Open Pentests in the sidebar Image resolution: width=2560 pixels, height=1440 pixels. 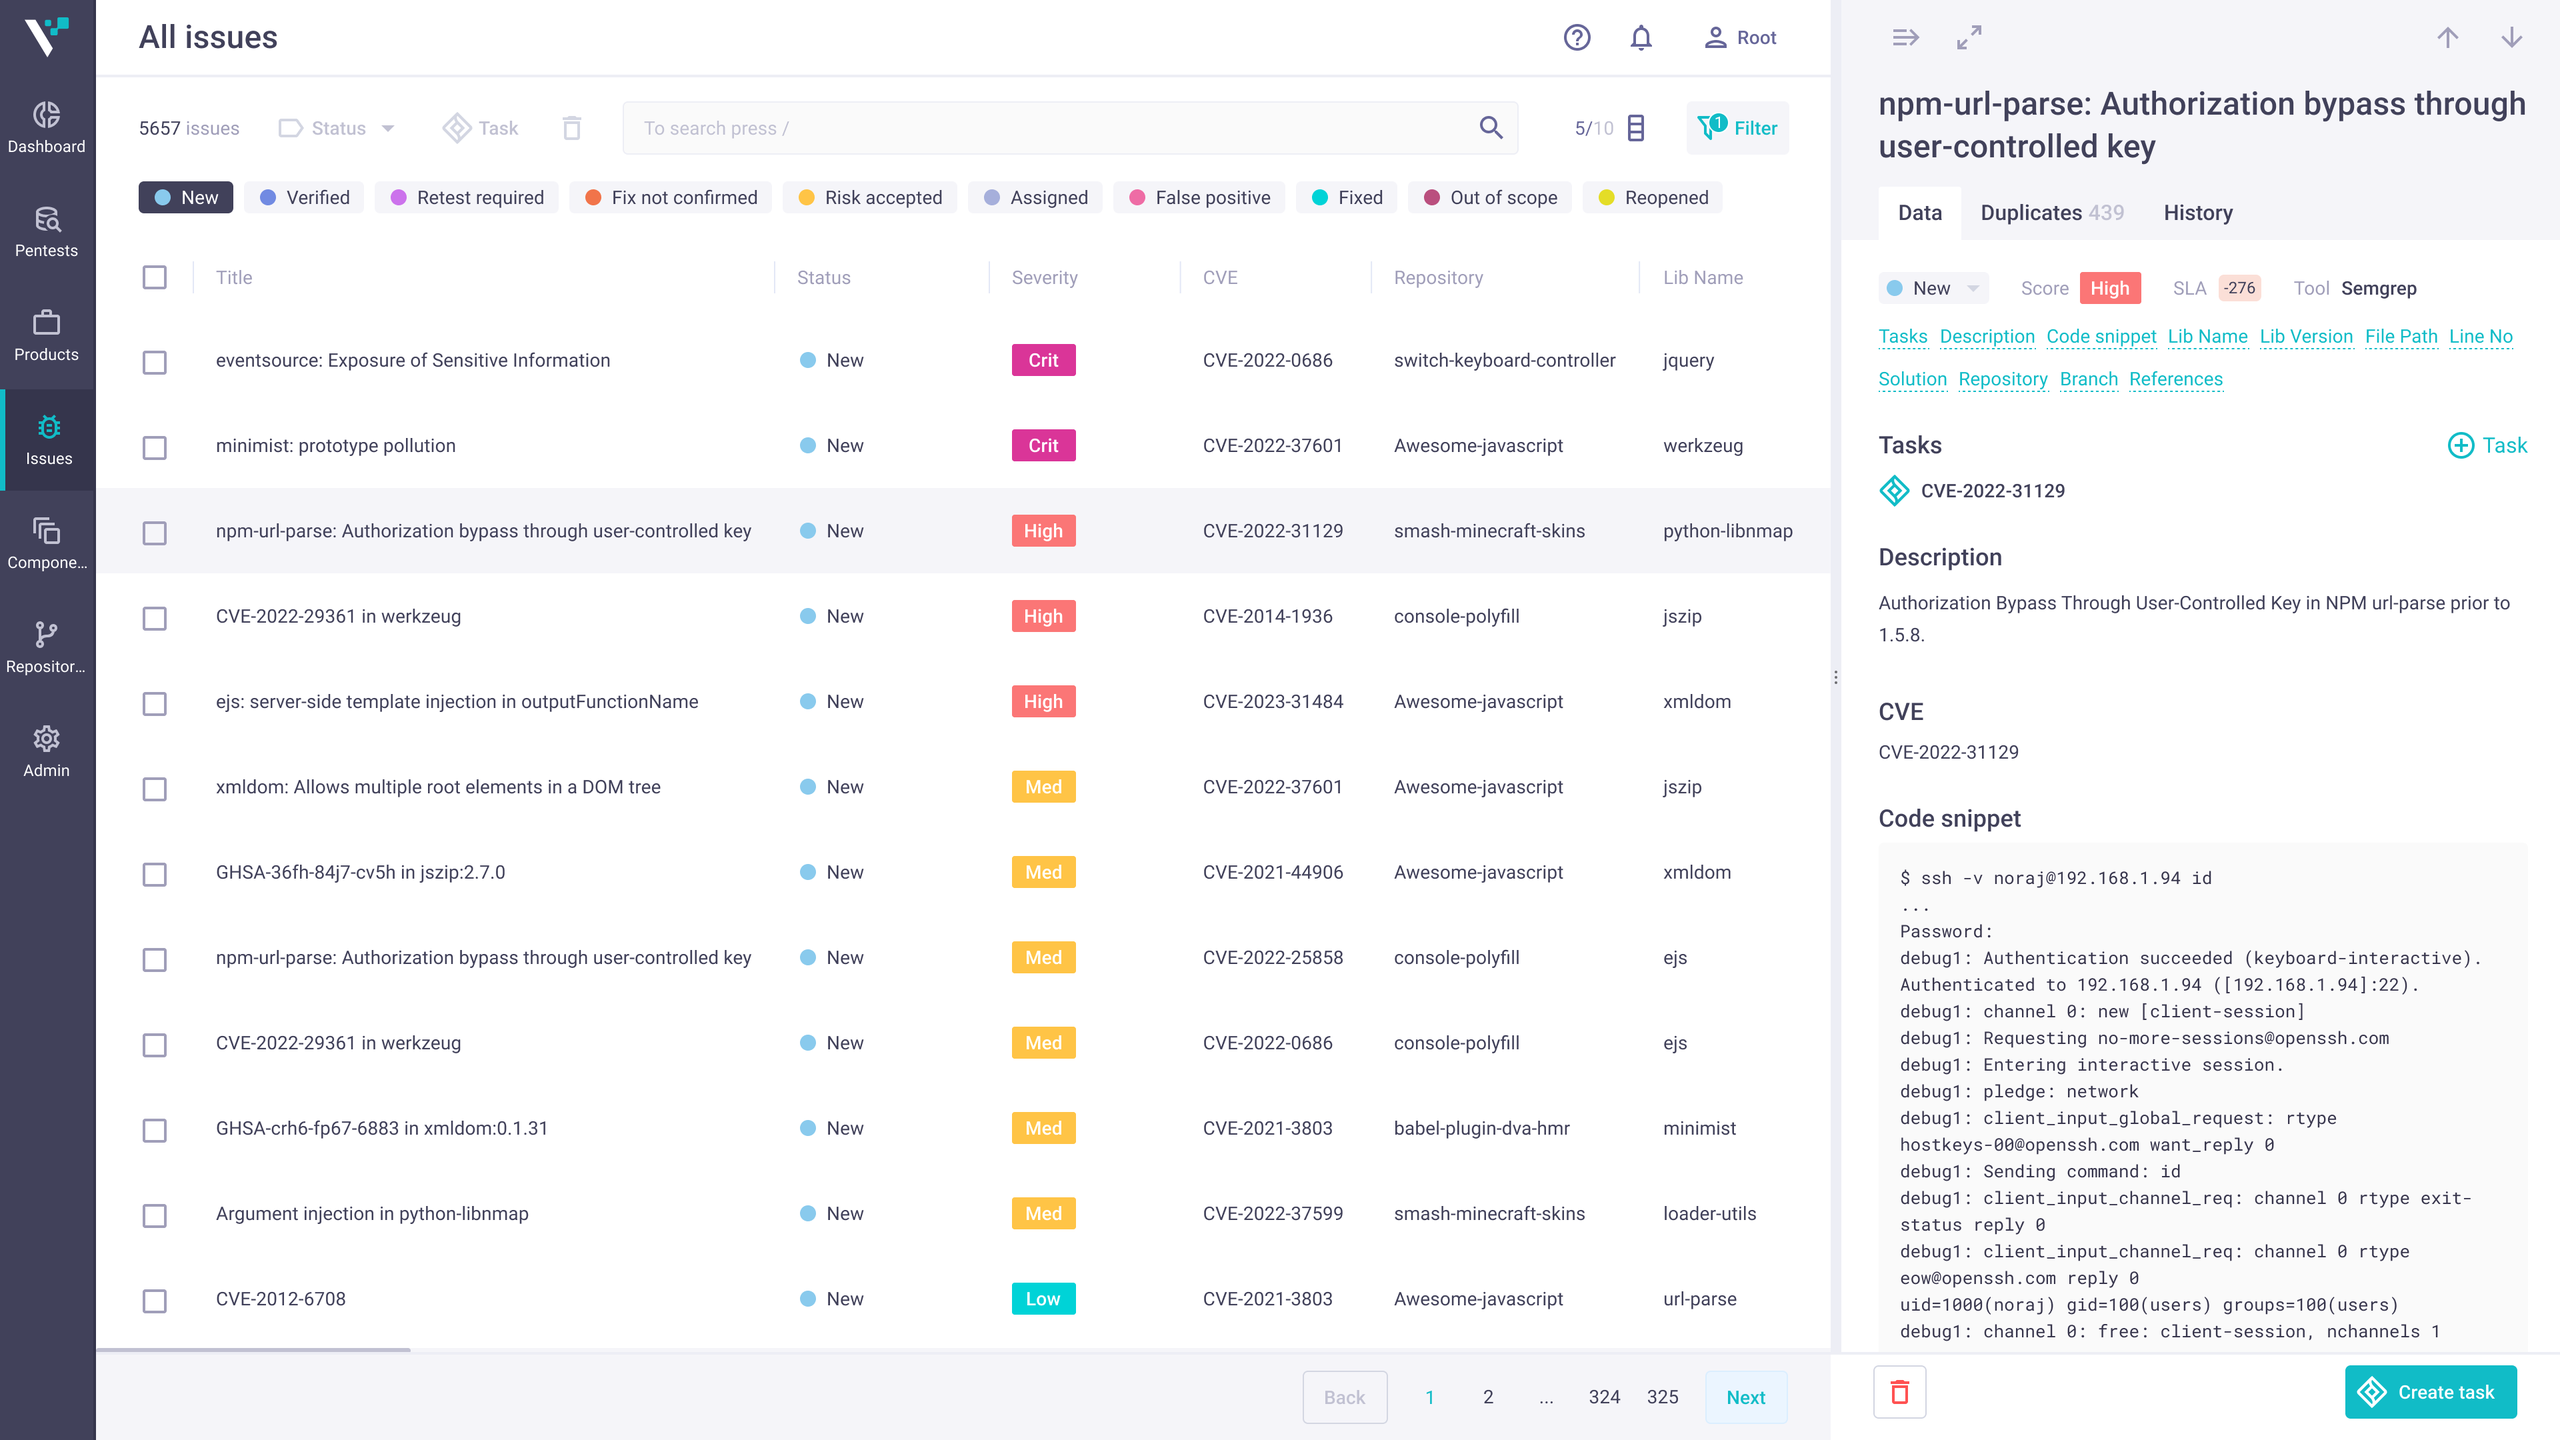[47, 232]
